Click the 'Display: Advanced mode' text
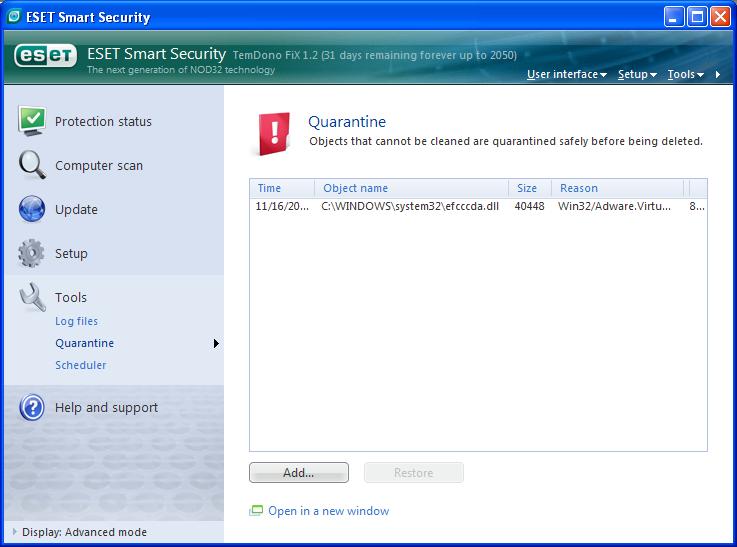Image resolution: width=737 pixels, height=547 pixels. [84, 532]
